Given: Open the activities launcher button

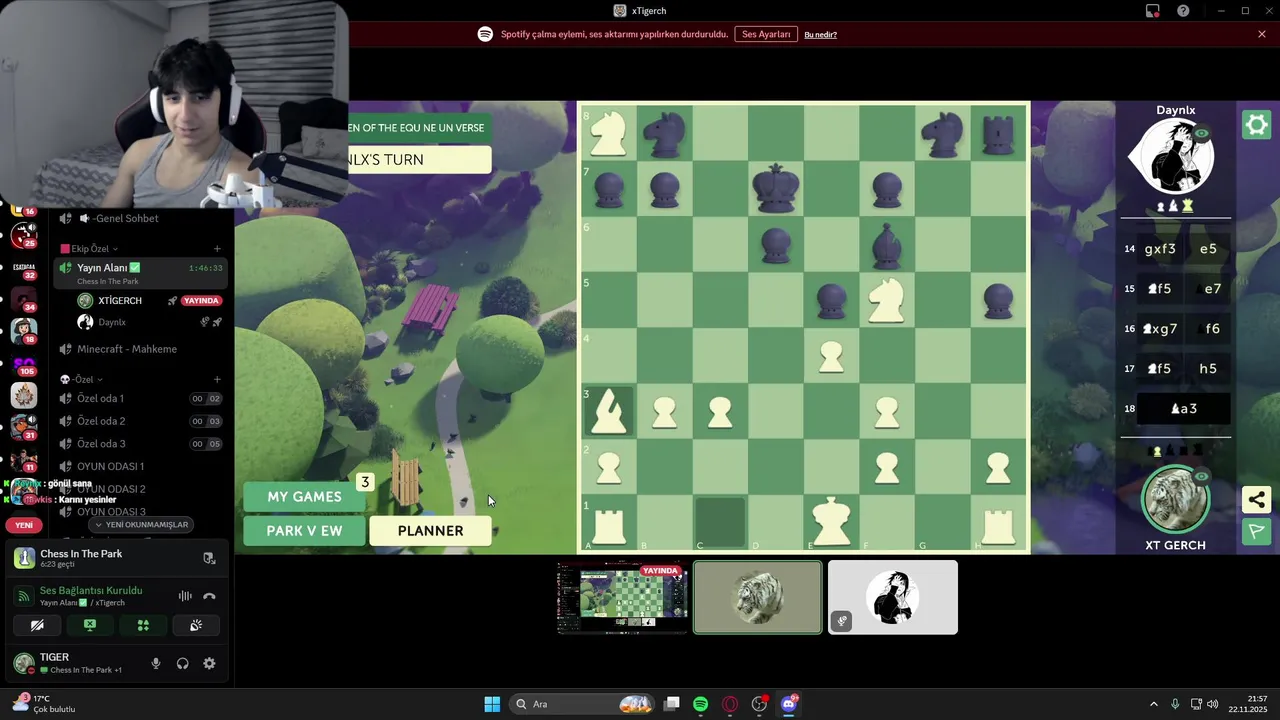Looking at the screenshot, I should (143, 625).
